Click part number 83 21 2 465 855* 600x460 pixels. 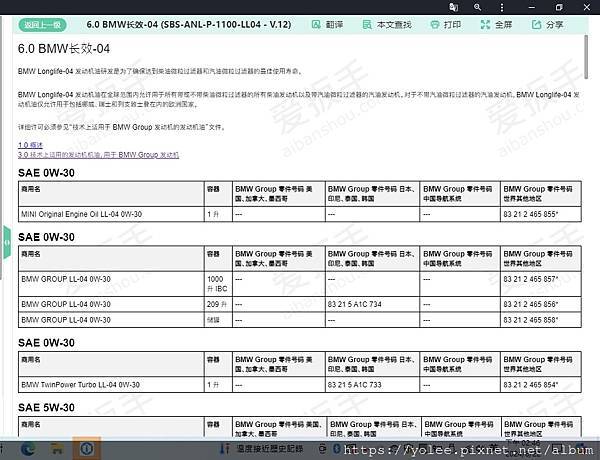(531, 214)
